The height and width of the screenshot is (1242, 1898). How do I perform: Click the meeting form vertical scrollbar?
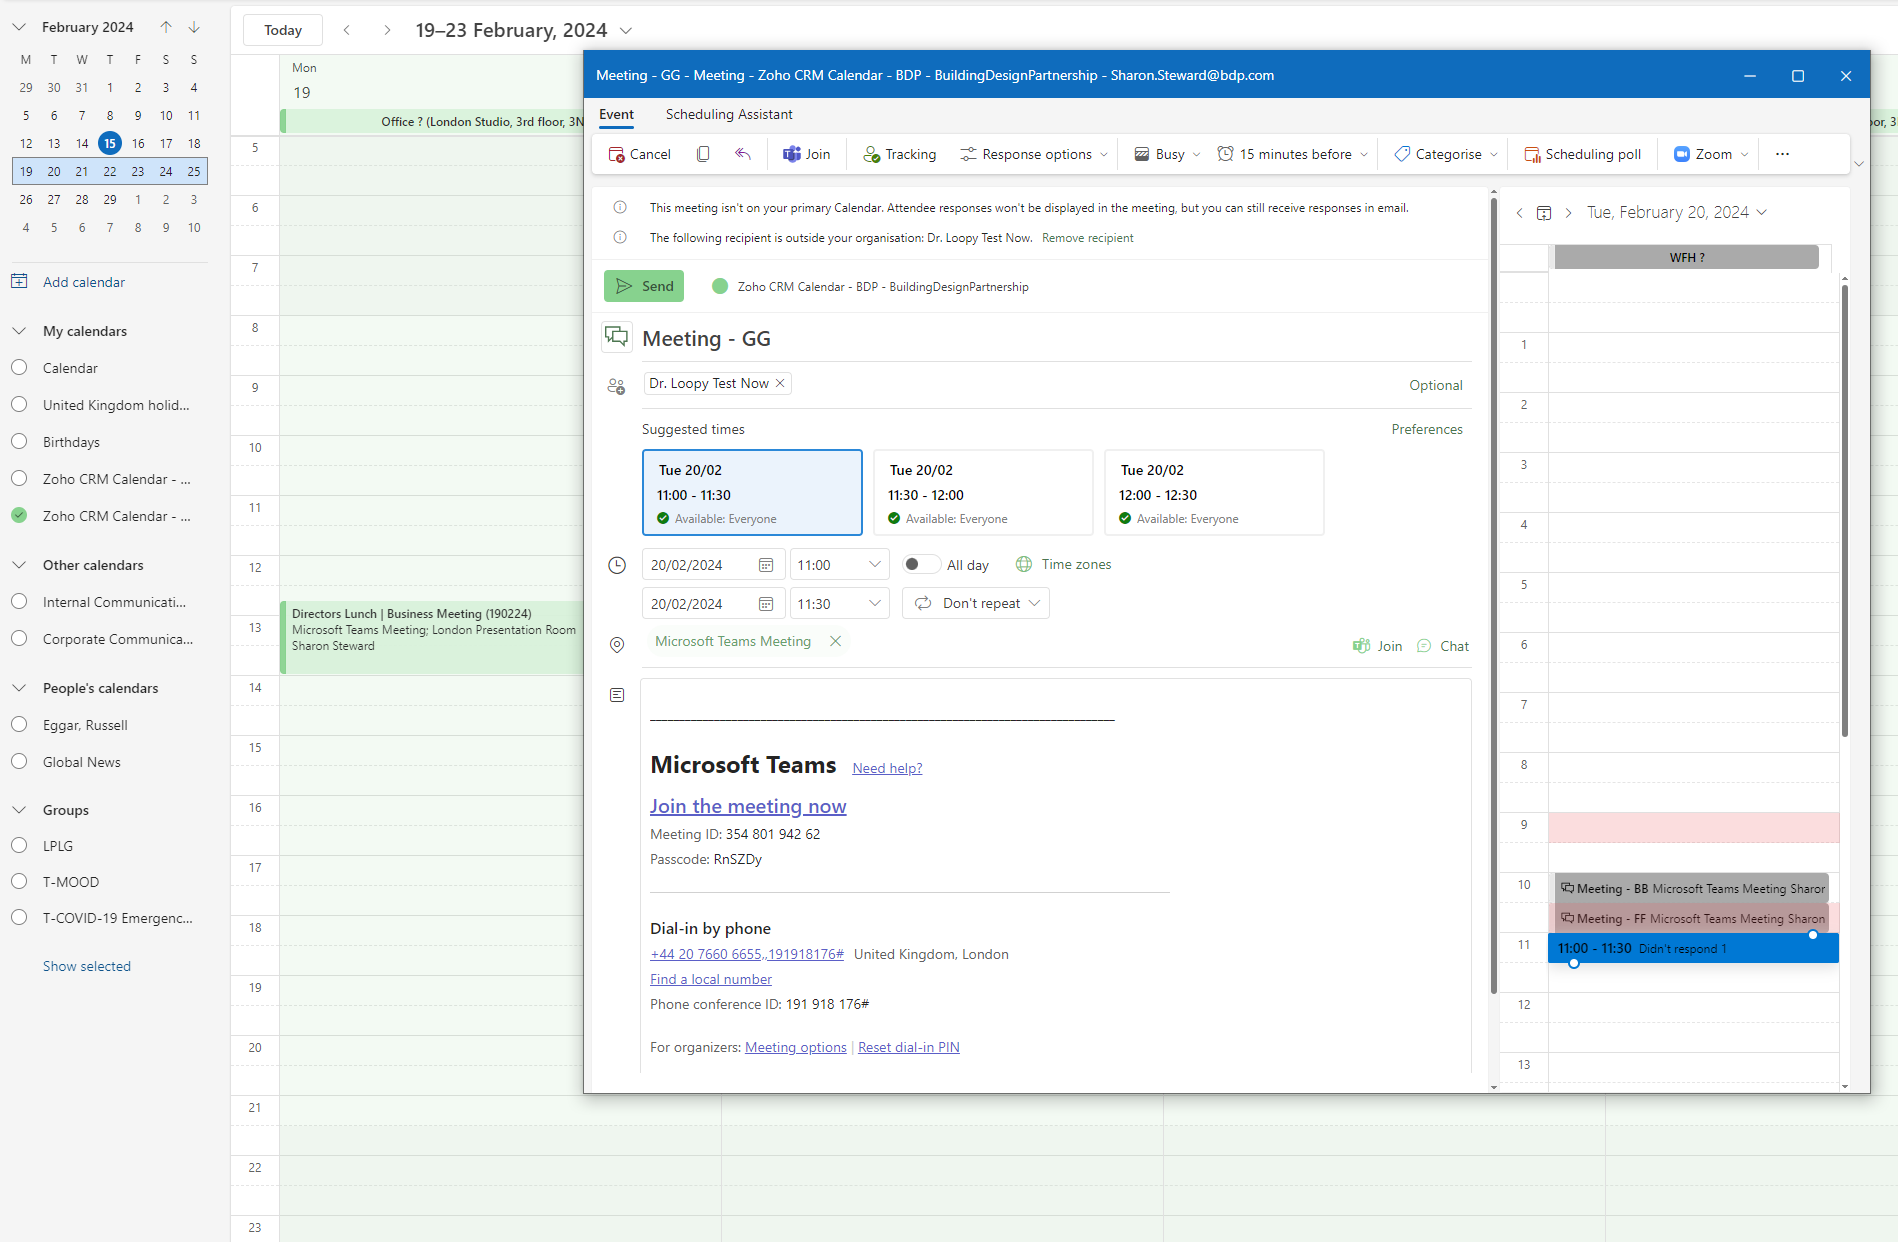tap(1494, 595)
